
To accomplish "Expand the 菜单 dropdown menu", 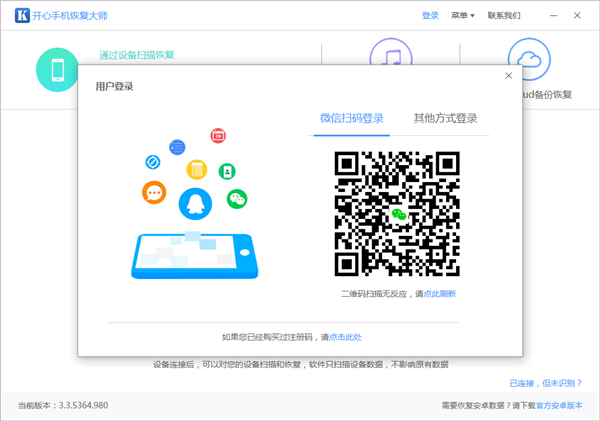I will [463, 16].
